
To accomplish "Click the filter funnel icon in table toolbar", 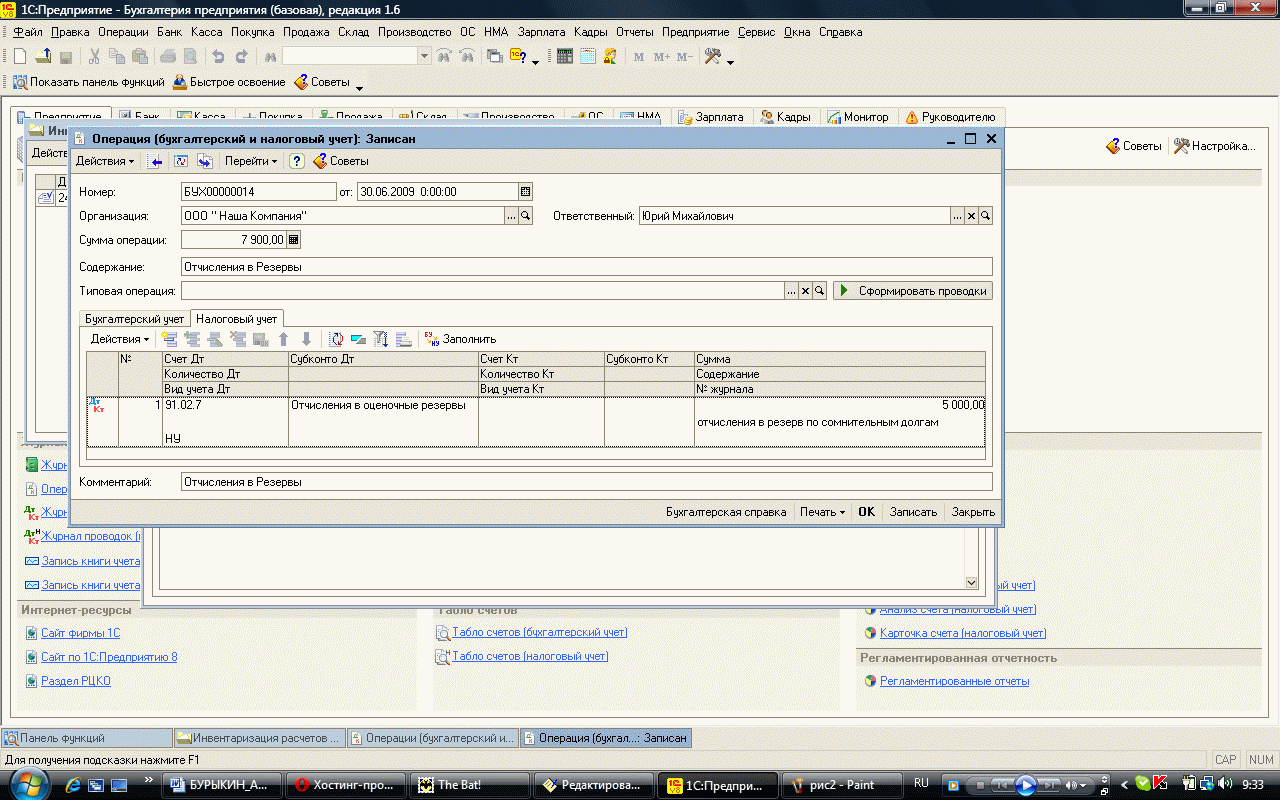I will click(x=380, y=339).
